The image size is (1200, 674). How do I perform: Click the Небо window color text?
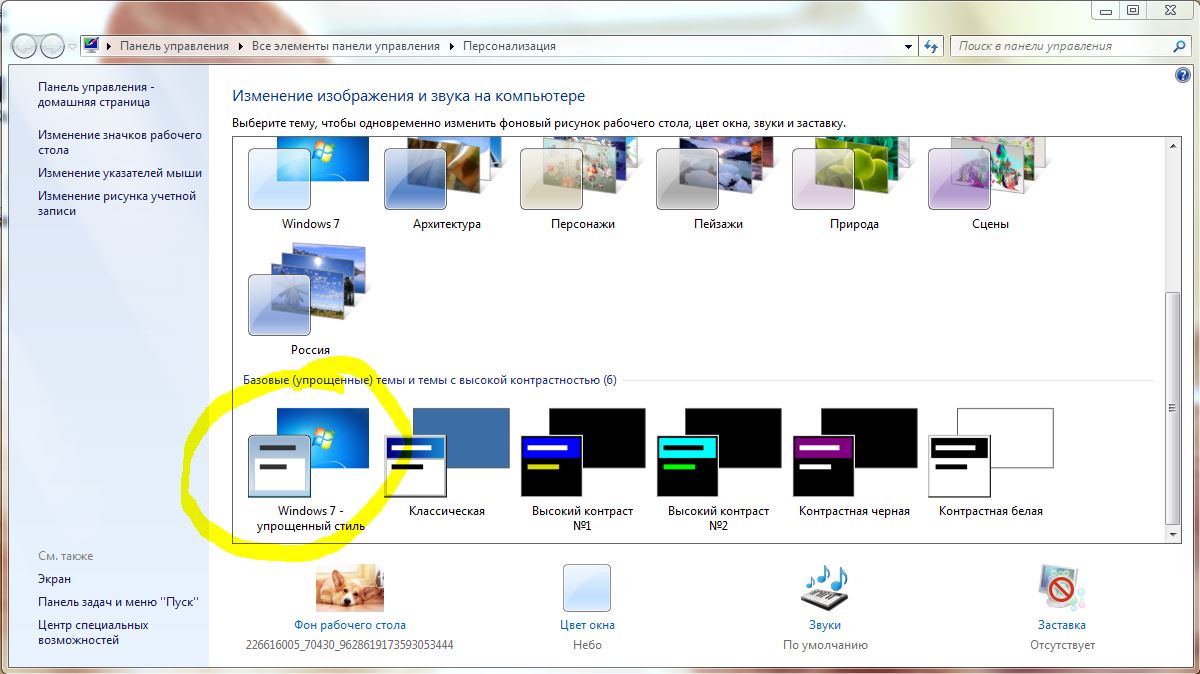[587, 645]
